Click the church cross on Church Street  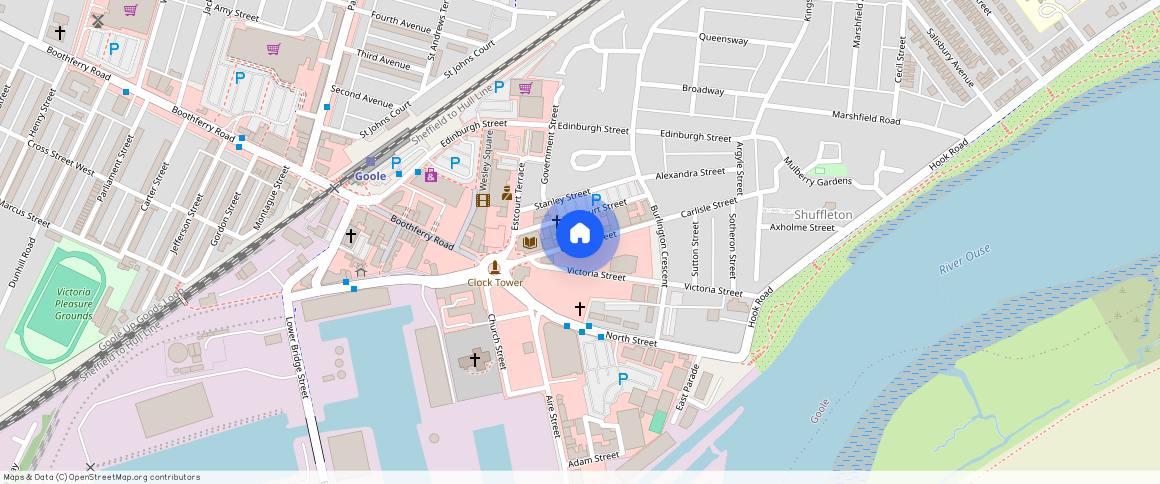[x=474, y=359]
